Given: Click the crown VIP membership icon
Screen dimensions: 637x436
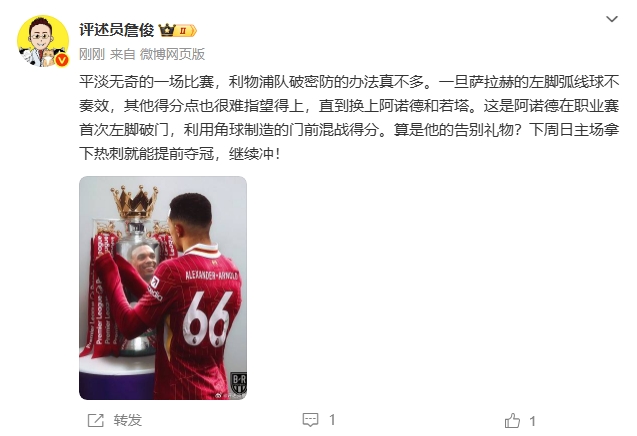Looking at the screenshot, I should [x=167, y=30].
